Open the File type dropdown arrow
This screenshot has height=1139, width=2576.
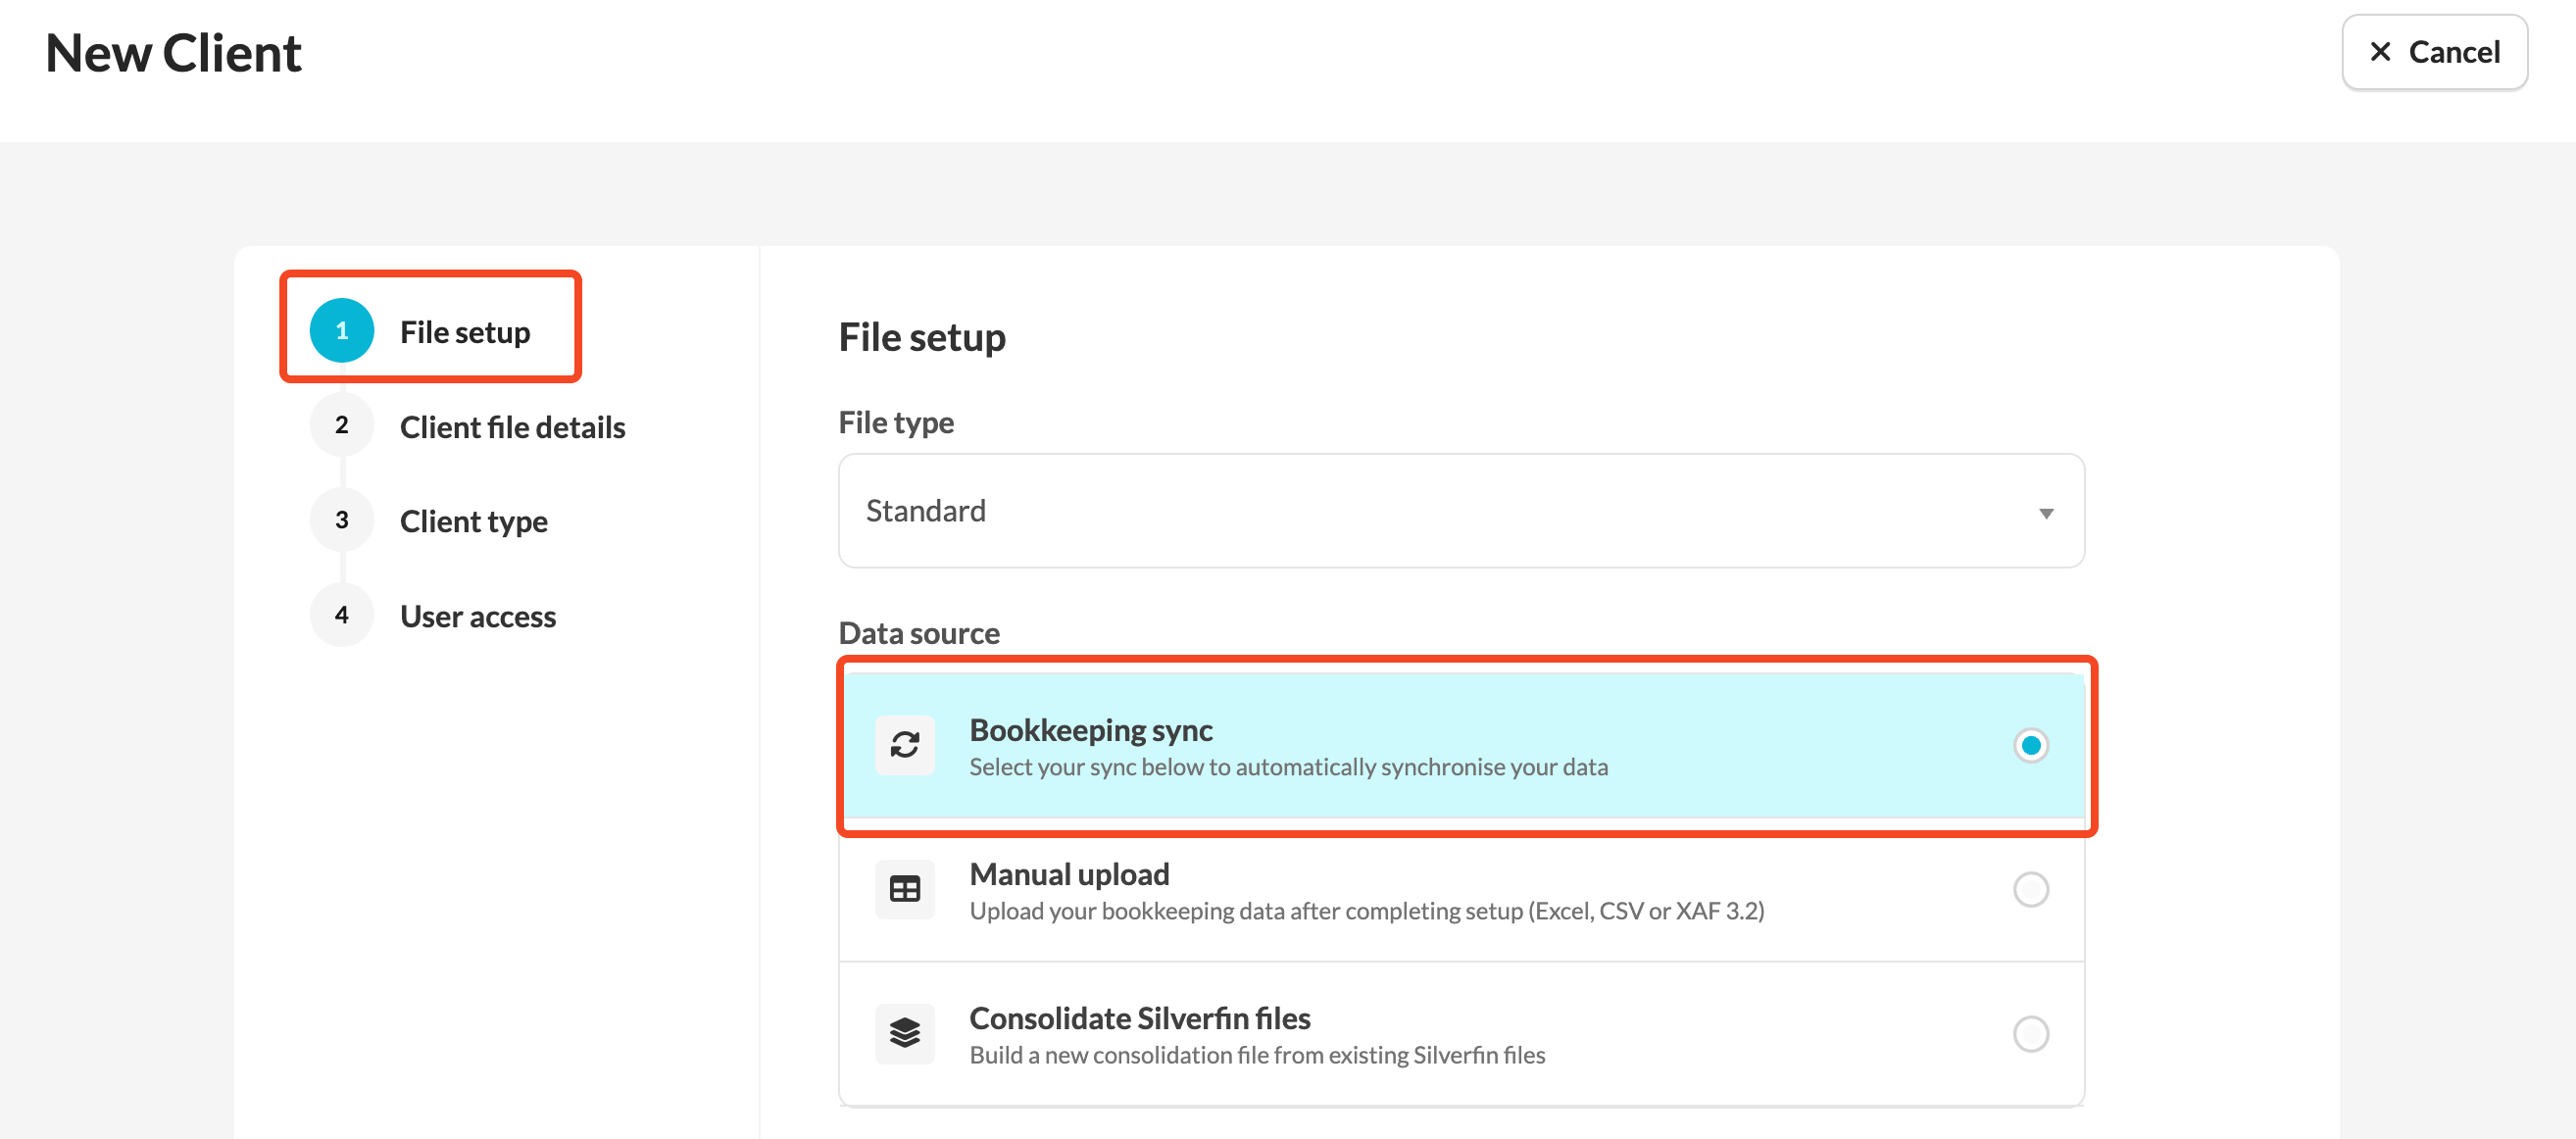2046,513
